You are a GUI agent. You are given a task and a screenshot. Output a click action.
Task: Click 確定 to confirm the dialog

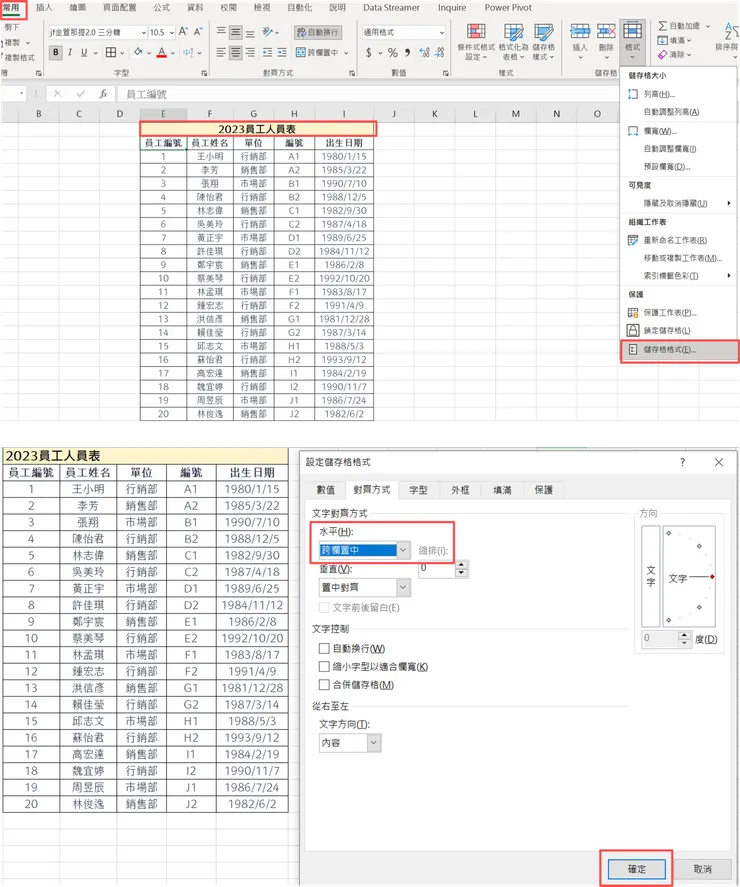click(x=636, y=869)
